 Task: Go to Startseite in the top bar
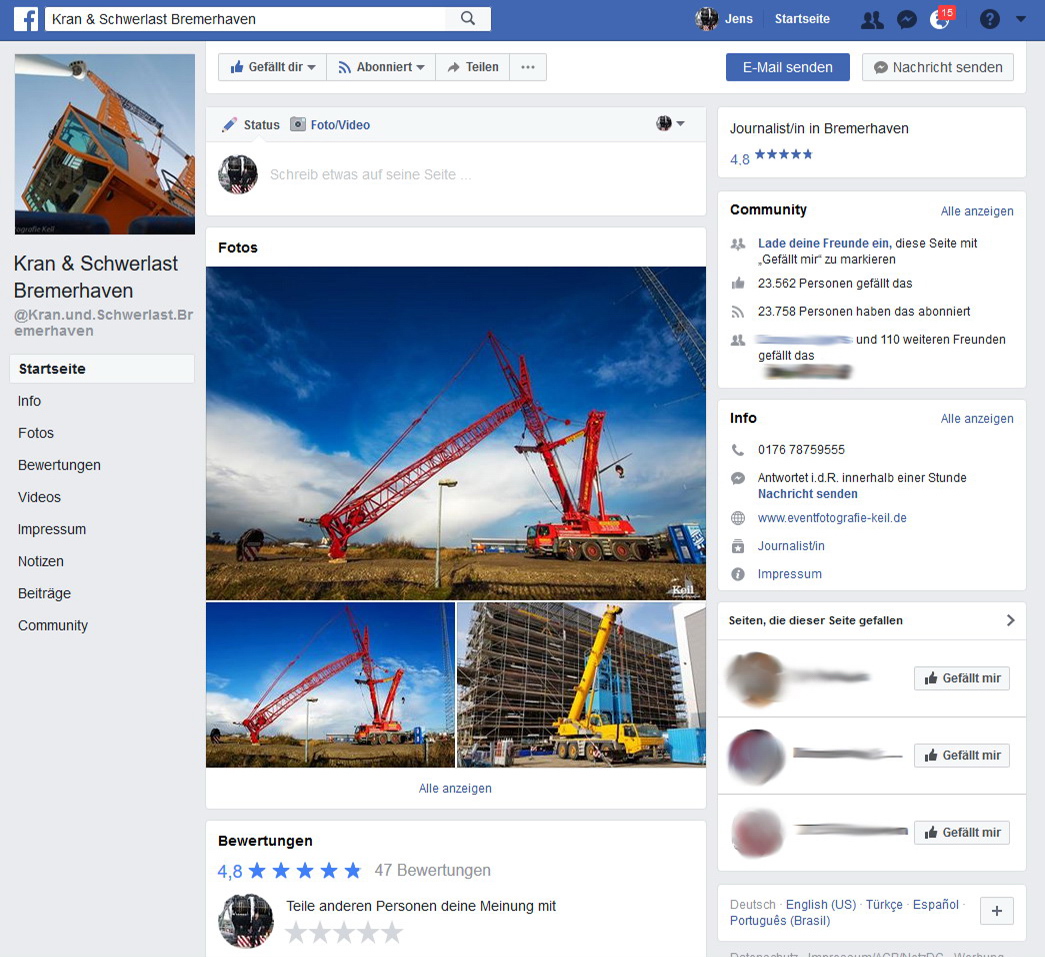coord(802,19)
